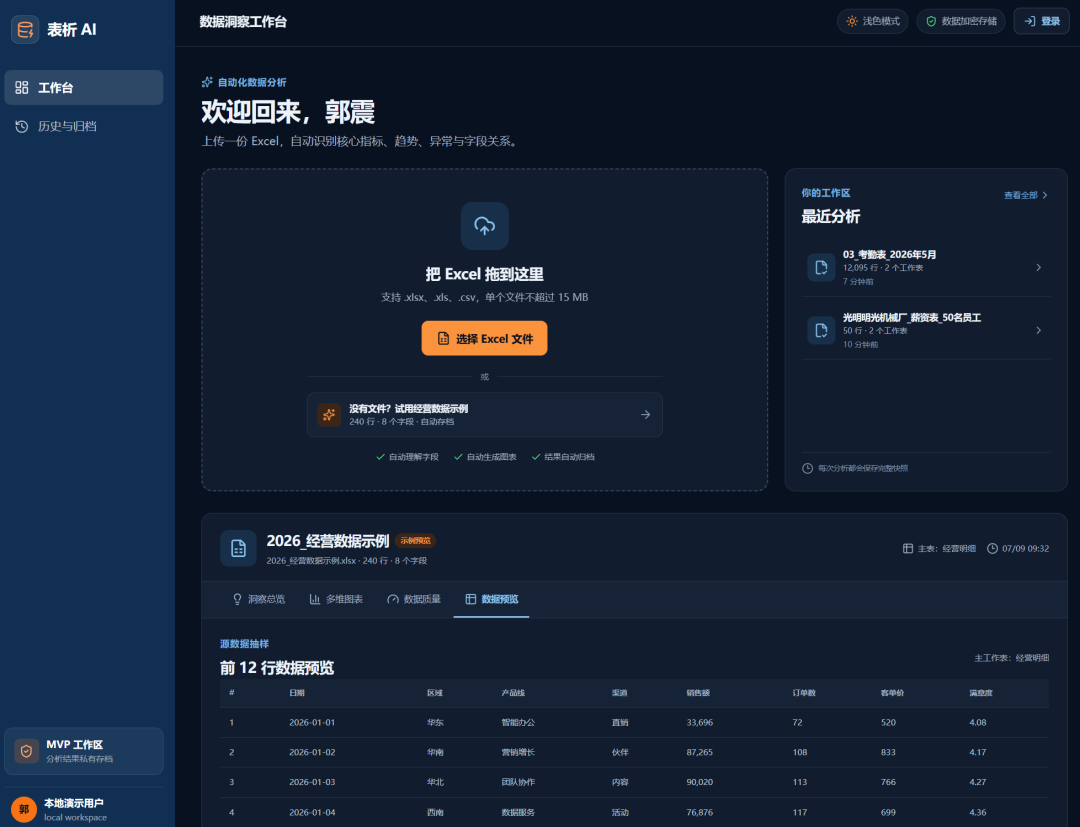Click the 数据加密存储 shield badge
The image size is (1080, 827).
tap(961, 21)
